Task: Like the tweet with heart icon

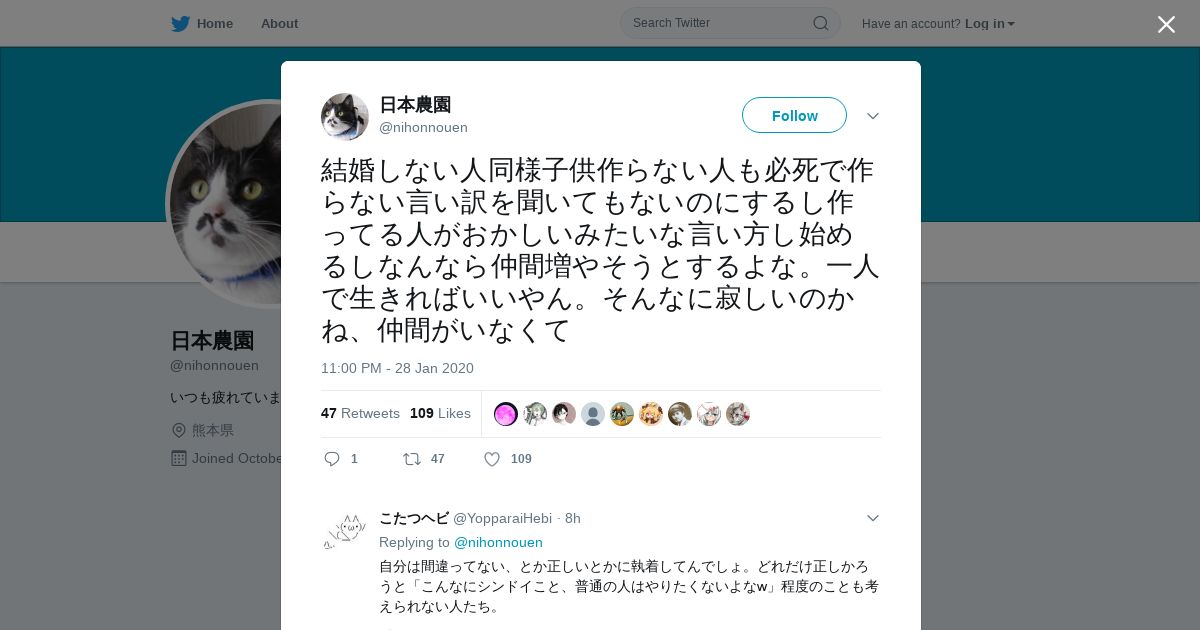Action: point(492,459)
